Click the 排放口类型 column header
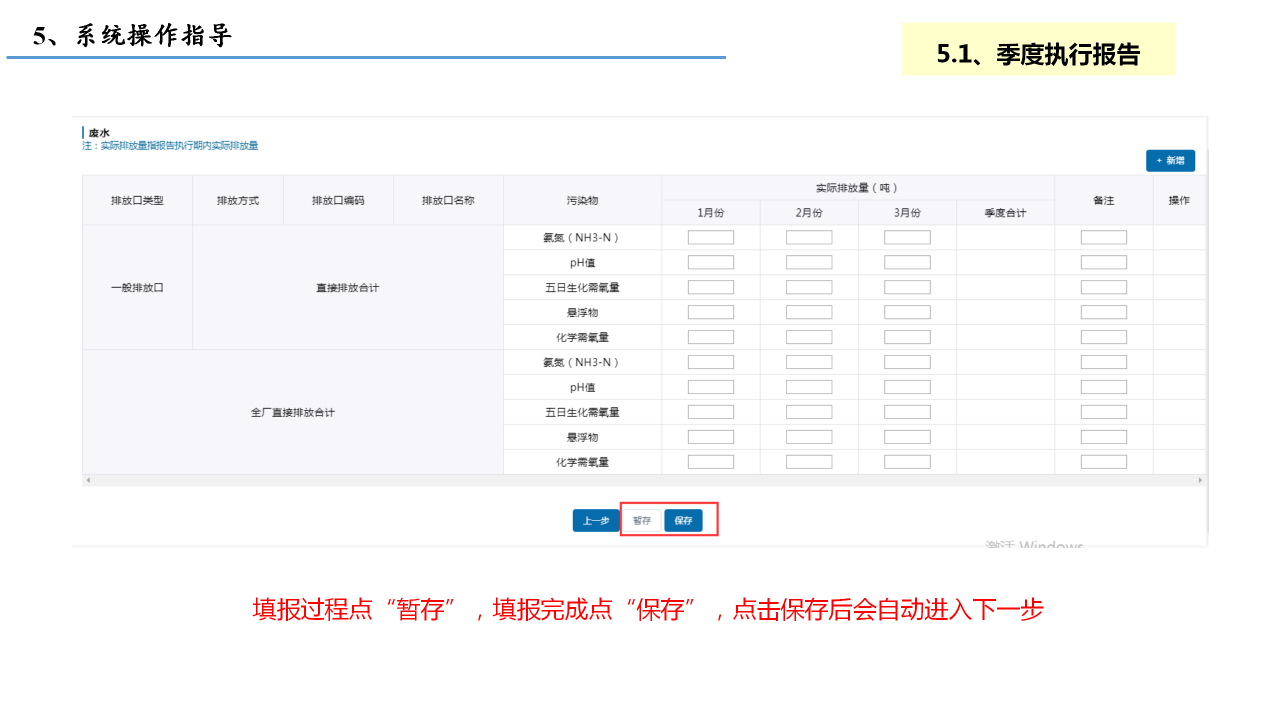The image size is (1280, 720). coord(137,201)
